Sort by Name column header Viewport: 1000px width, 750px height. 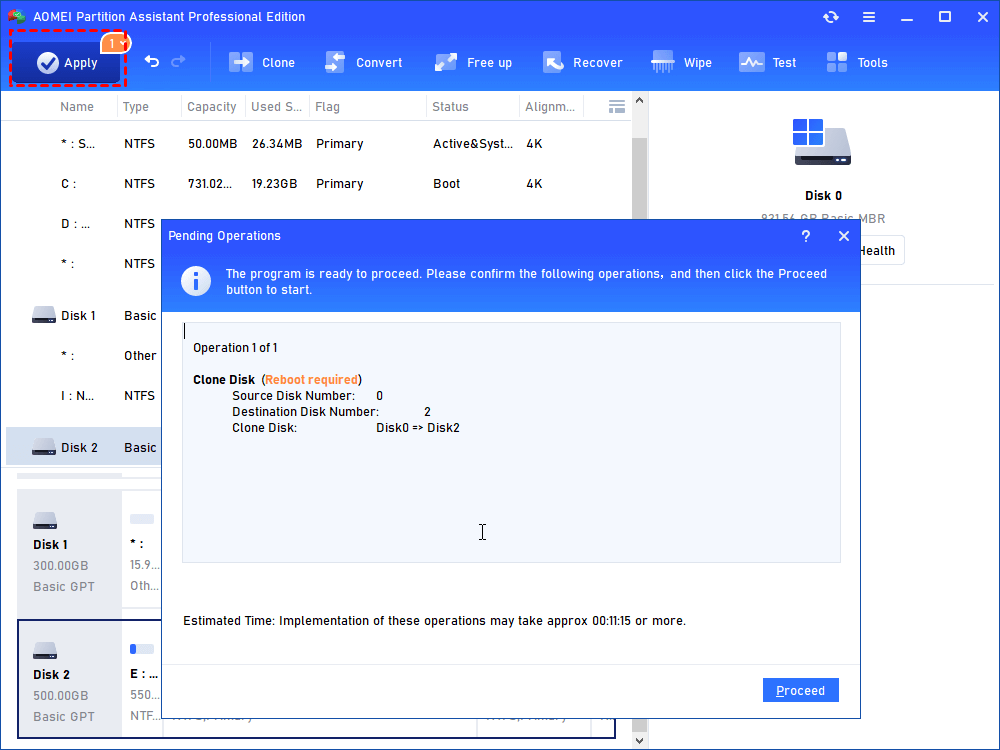pyautogui.click(x=77, y=107)
